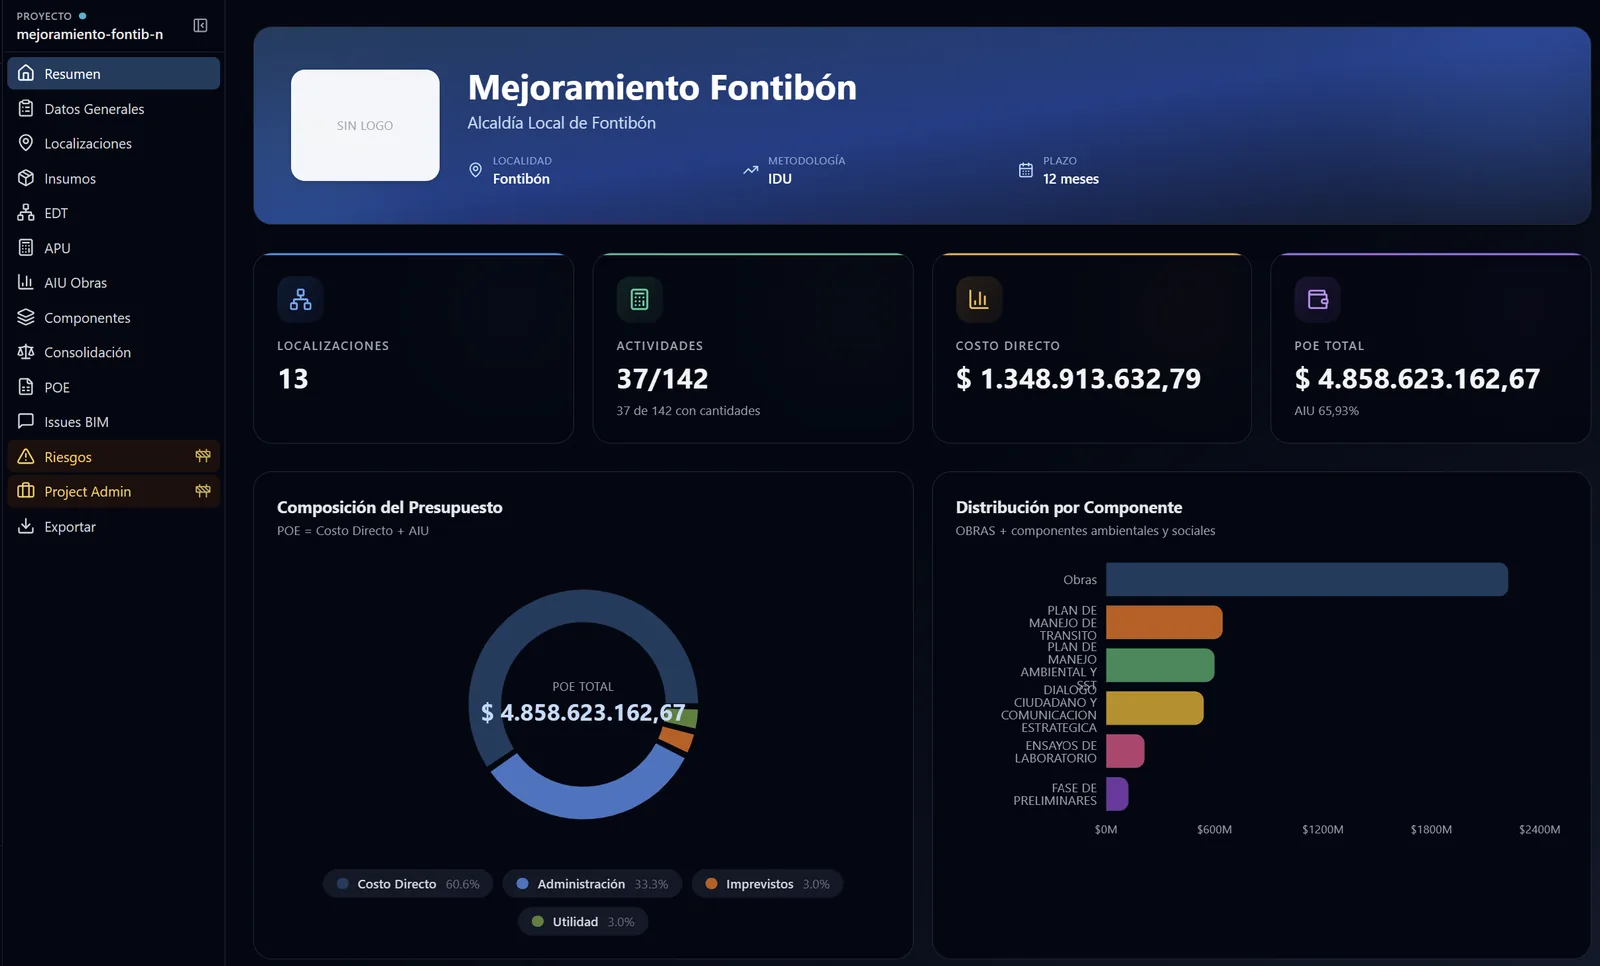Viewport: 1600px width, 966px height.
Task: Click the Consolidación scales icon
Action: point(26,352)
